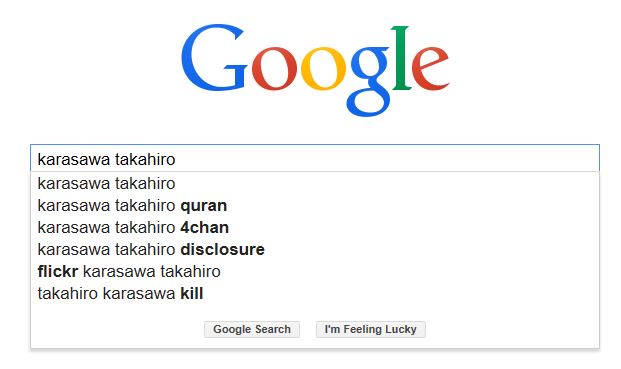Choose the 'flickr karasawa takahiro' suggestion
The width and height of the screenshot is (621, 369).
[315, 272]
